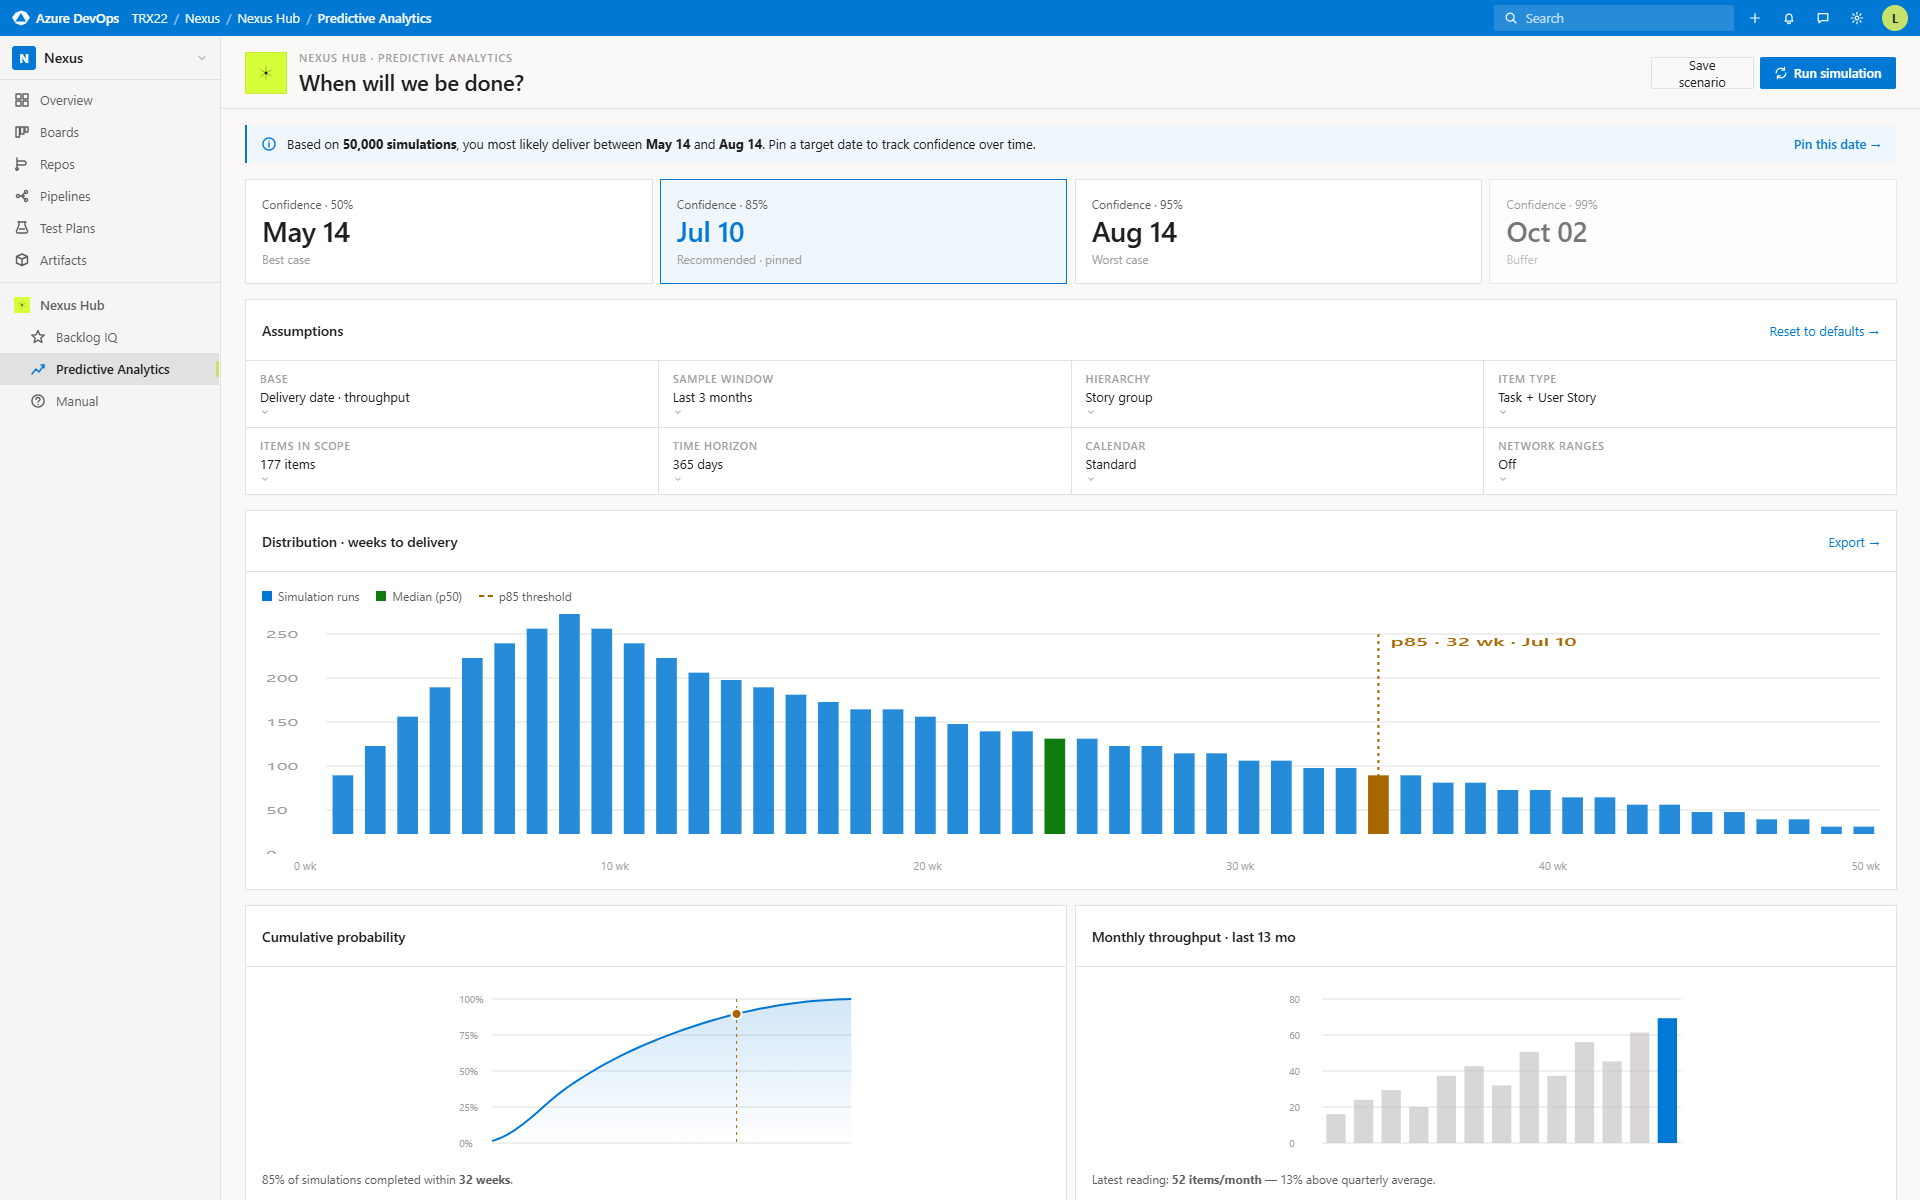The width and height of the screenshot is (1920, 1200).
Task: Click inside the Search field
Action: pyautogui.click(x=1613, y=18)
